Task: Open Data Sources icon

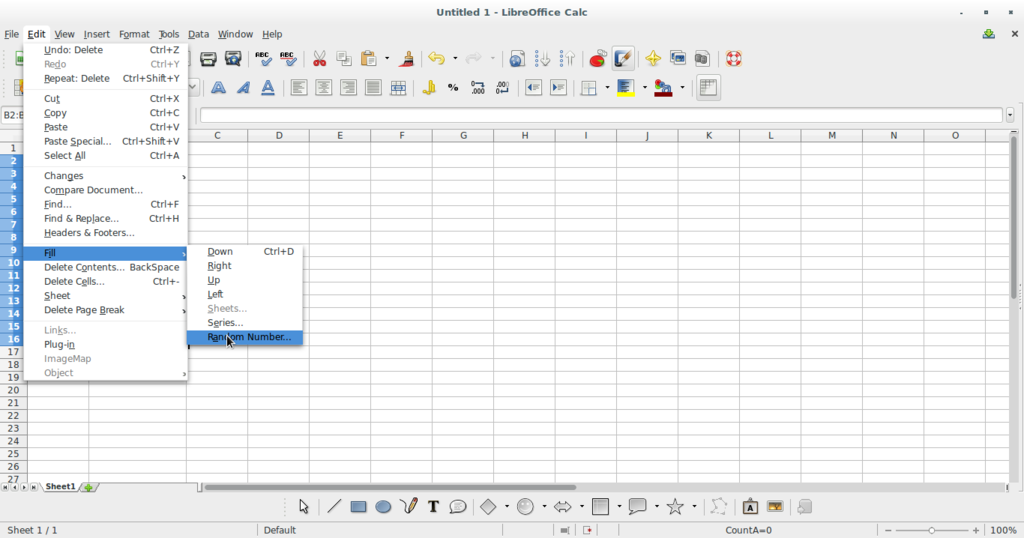Action: tap(702, 59)
